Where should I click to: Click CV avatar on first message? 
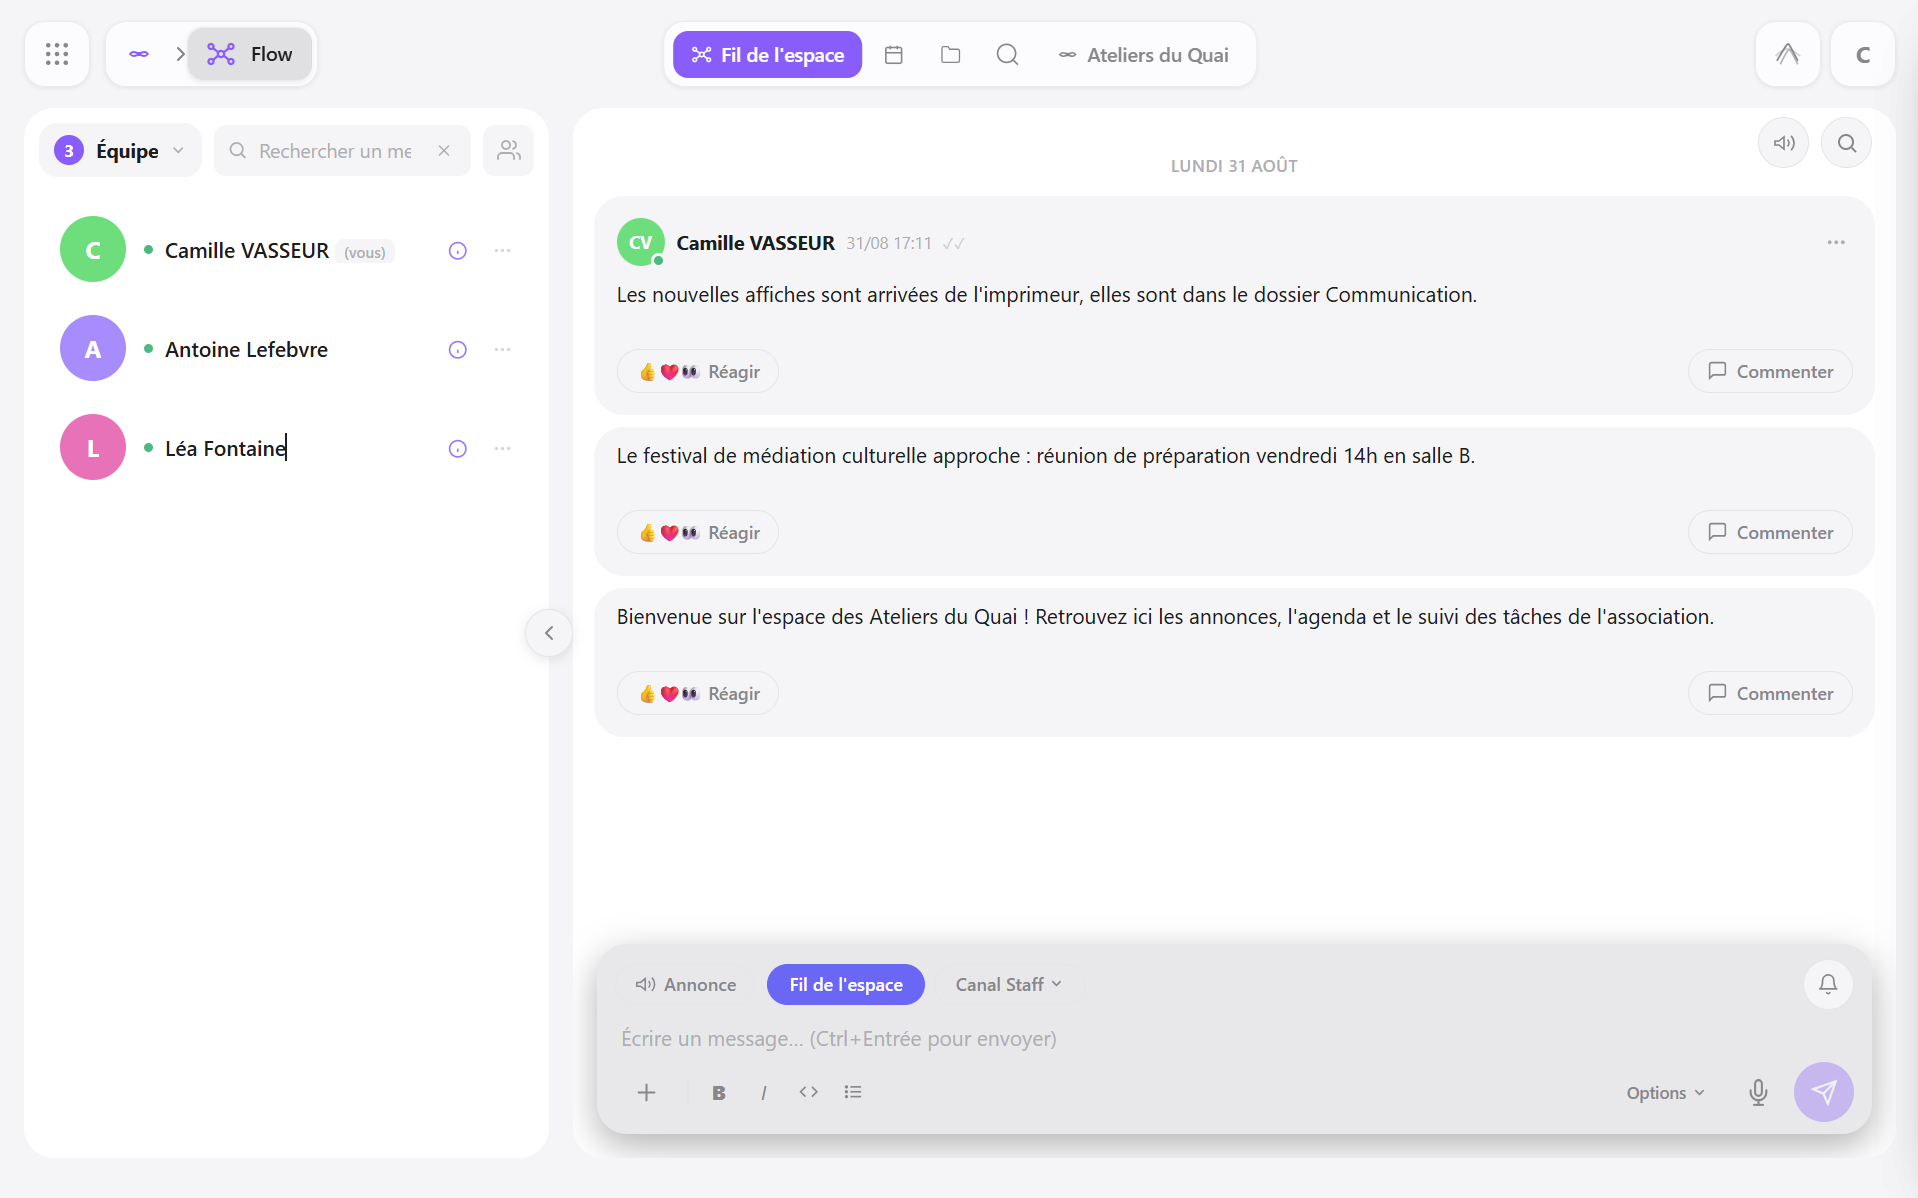641,242
